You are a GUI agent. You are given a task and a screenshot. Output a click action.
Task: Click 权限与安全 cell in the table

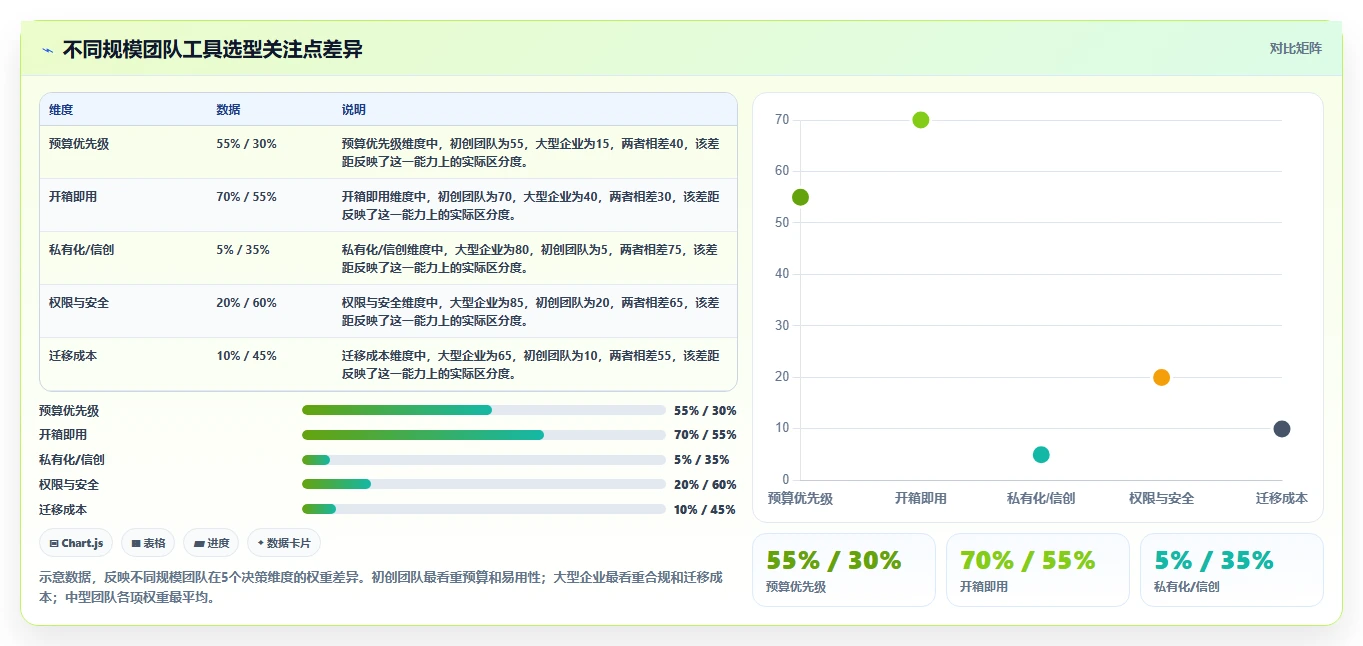pyautogui.click(x=79, y=303)
